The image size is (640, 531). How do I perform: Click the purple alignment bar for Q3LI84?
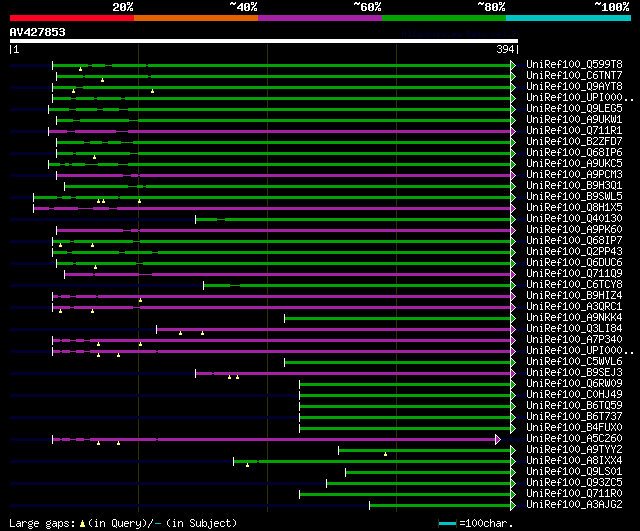(334, 329)
